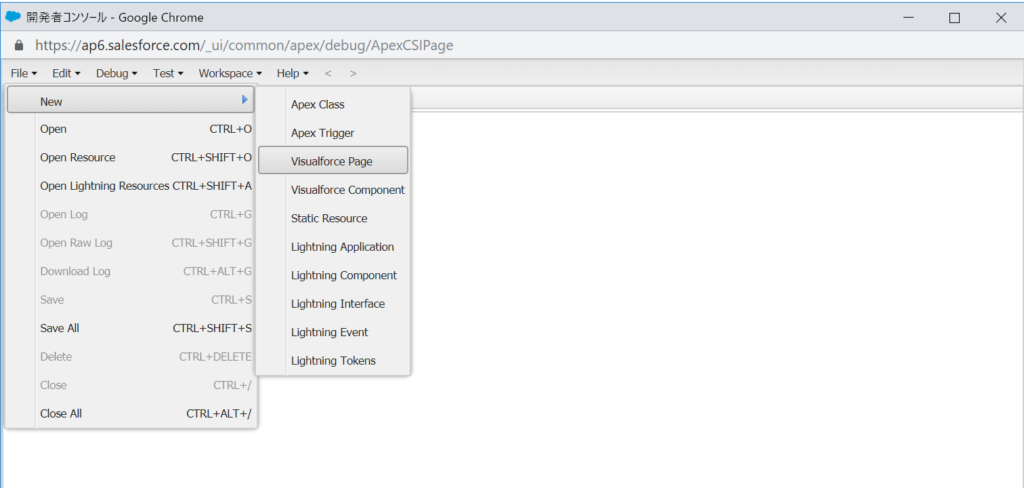
Task: Click Open Lightning Resources menu item
Action: pyautogui.click(x=104, y=186)
